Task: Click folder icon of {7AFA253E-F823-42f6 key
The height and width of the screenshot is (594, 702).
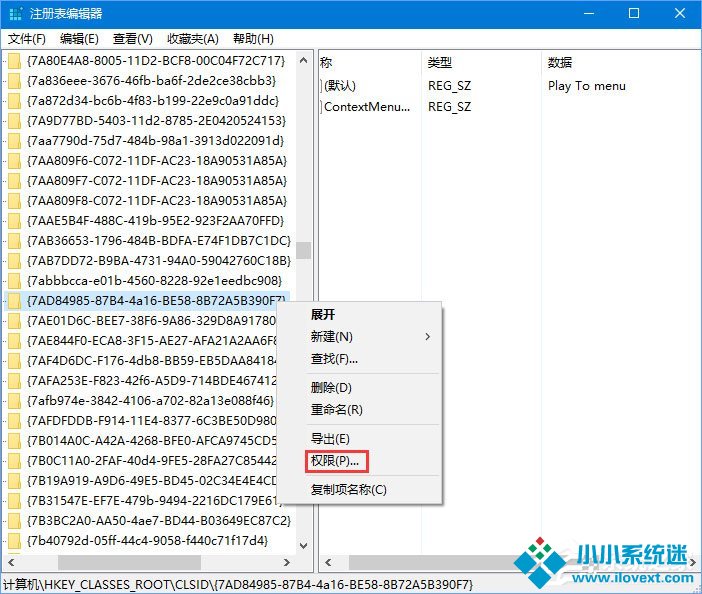Action: point(14,381)
